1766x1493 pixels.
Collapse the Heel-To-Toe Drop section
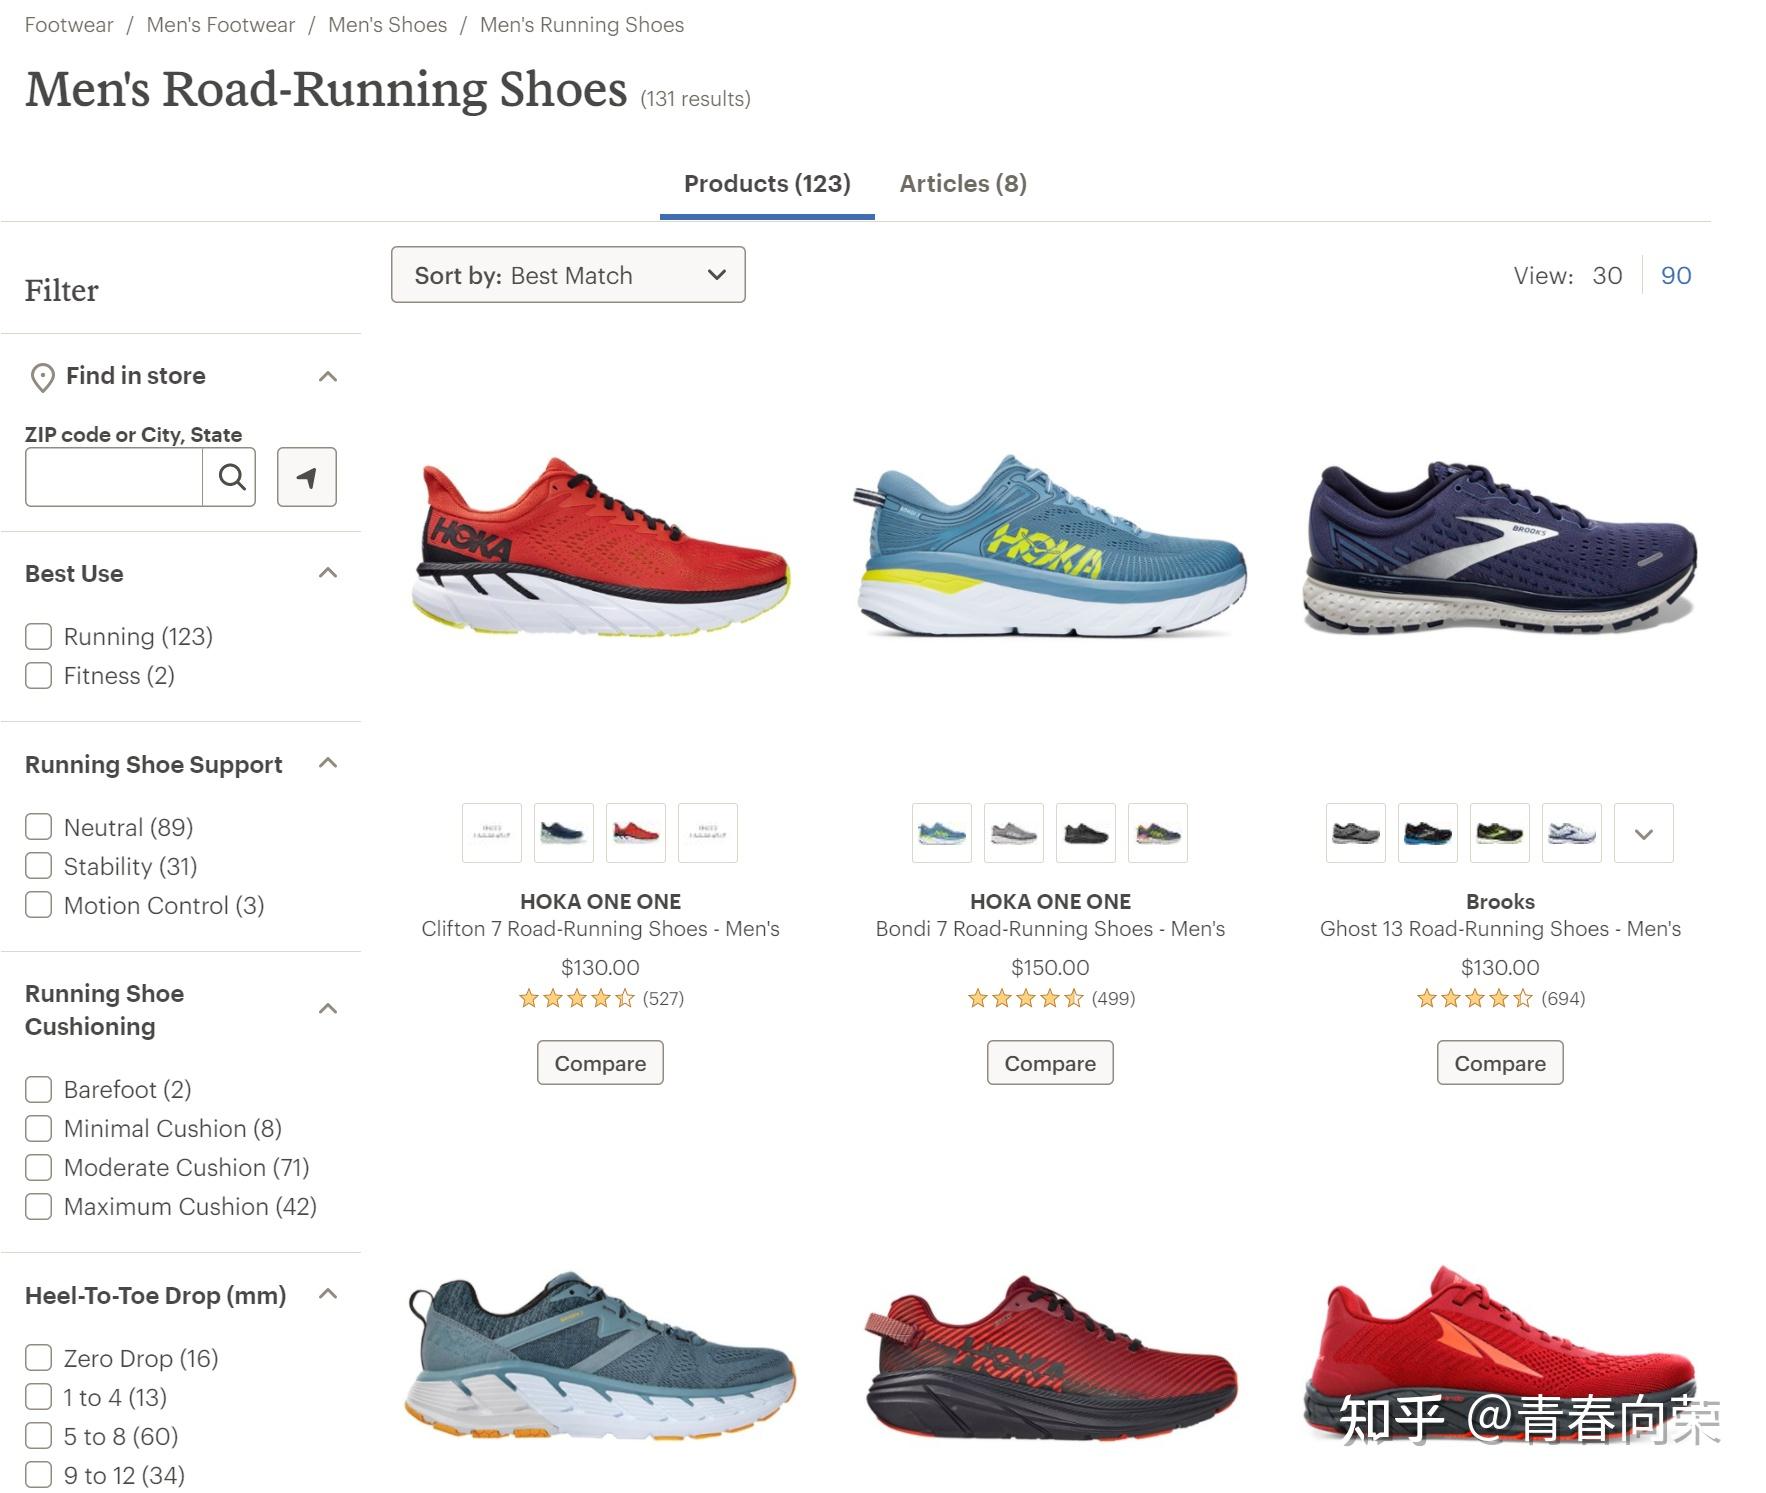pos(328,1294)
